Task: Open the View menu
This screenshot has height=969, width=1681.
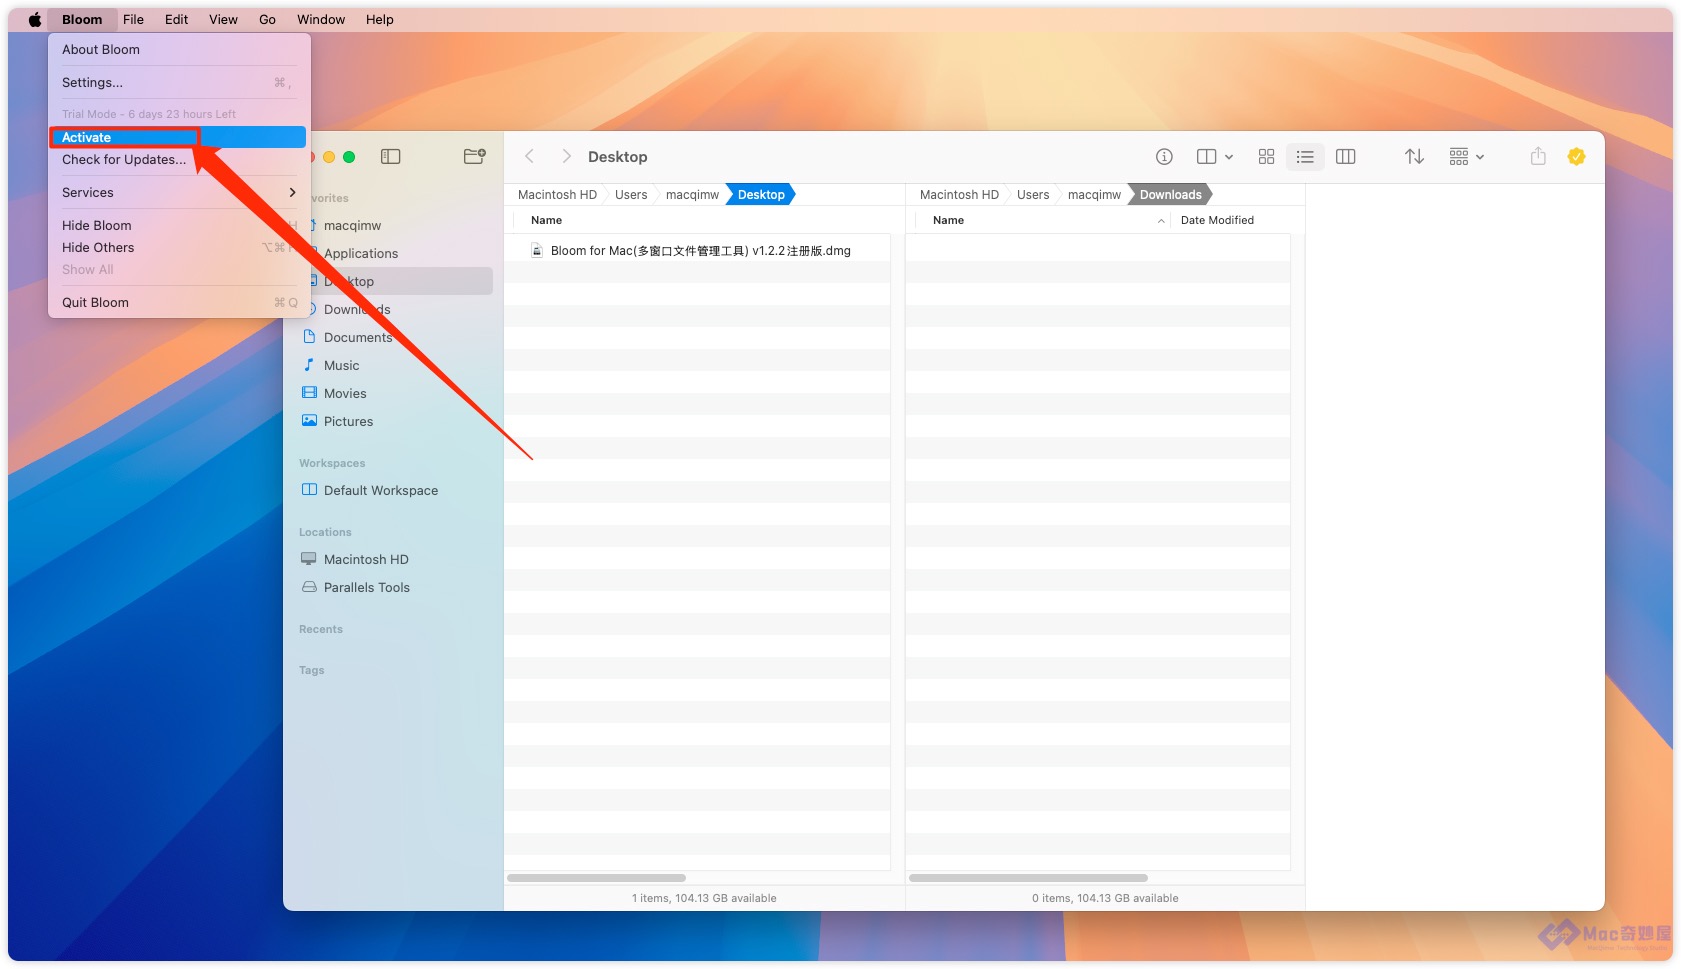Action: 223,19
